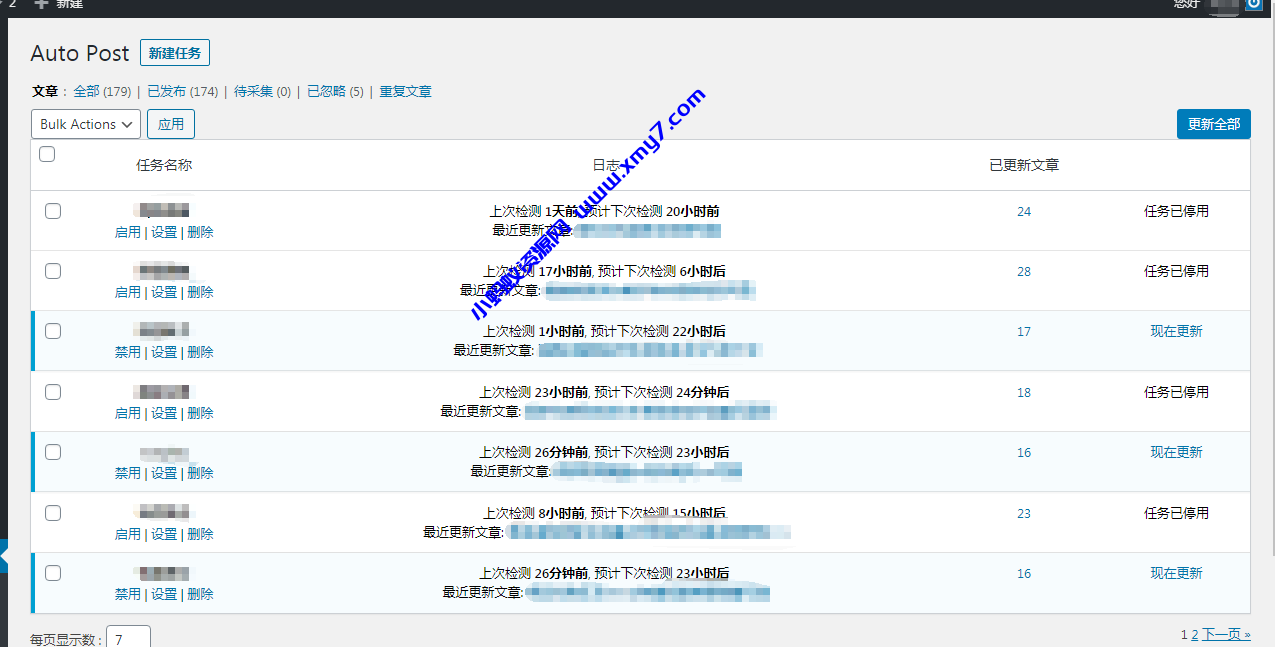Click 删除 on the first task

(x=200, y=231)
